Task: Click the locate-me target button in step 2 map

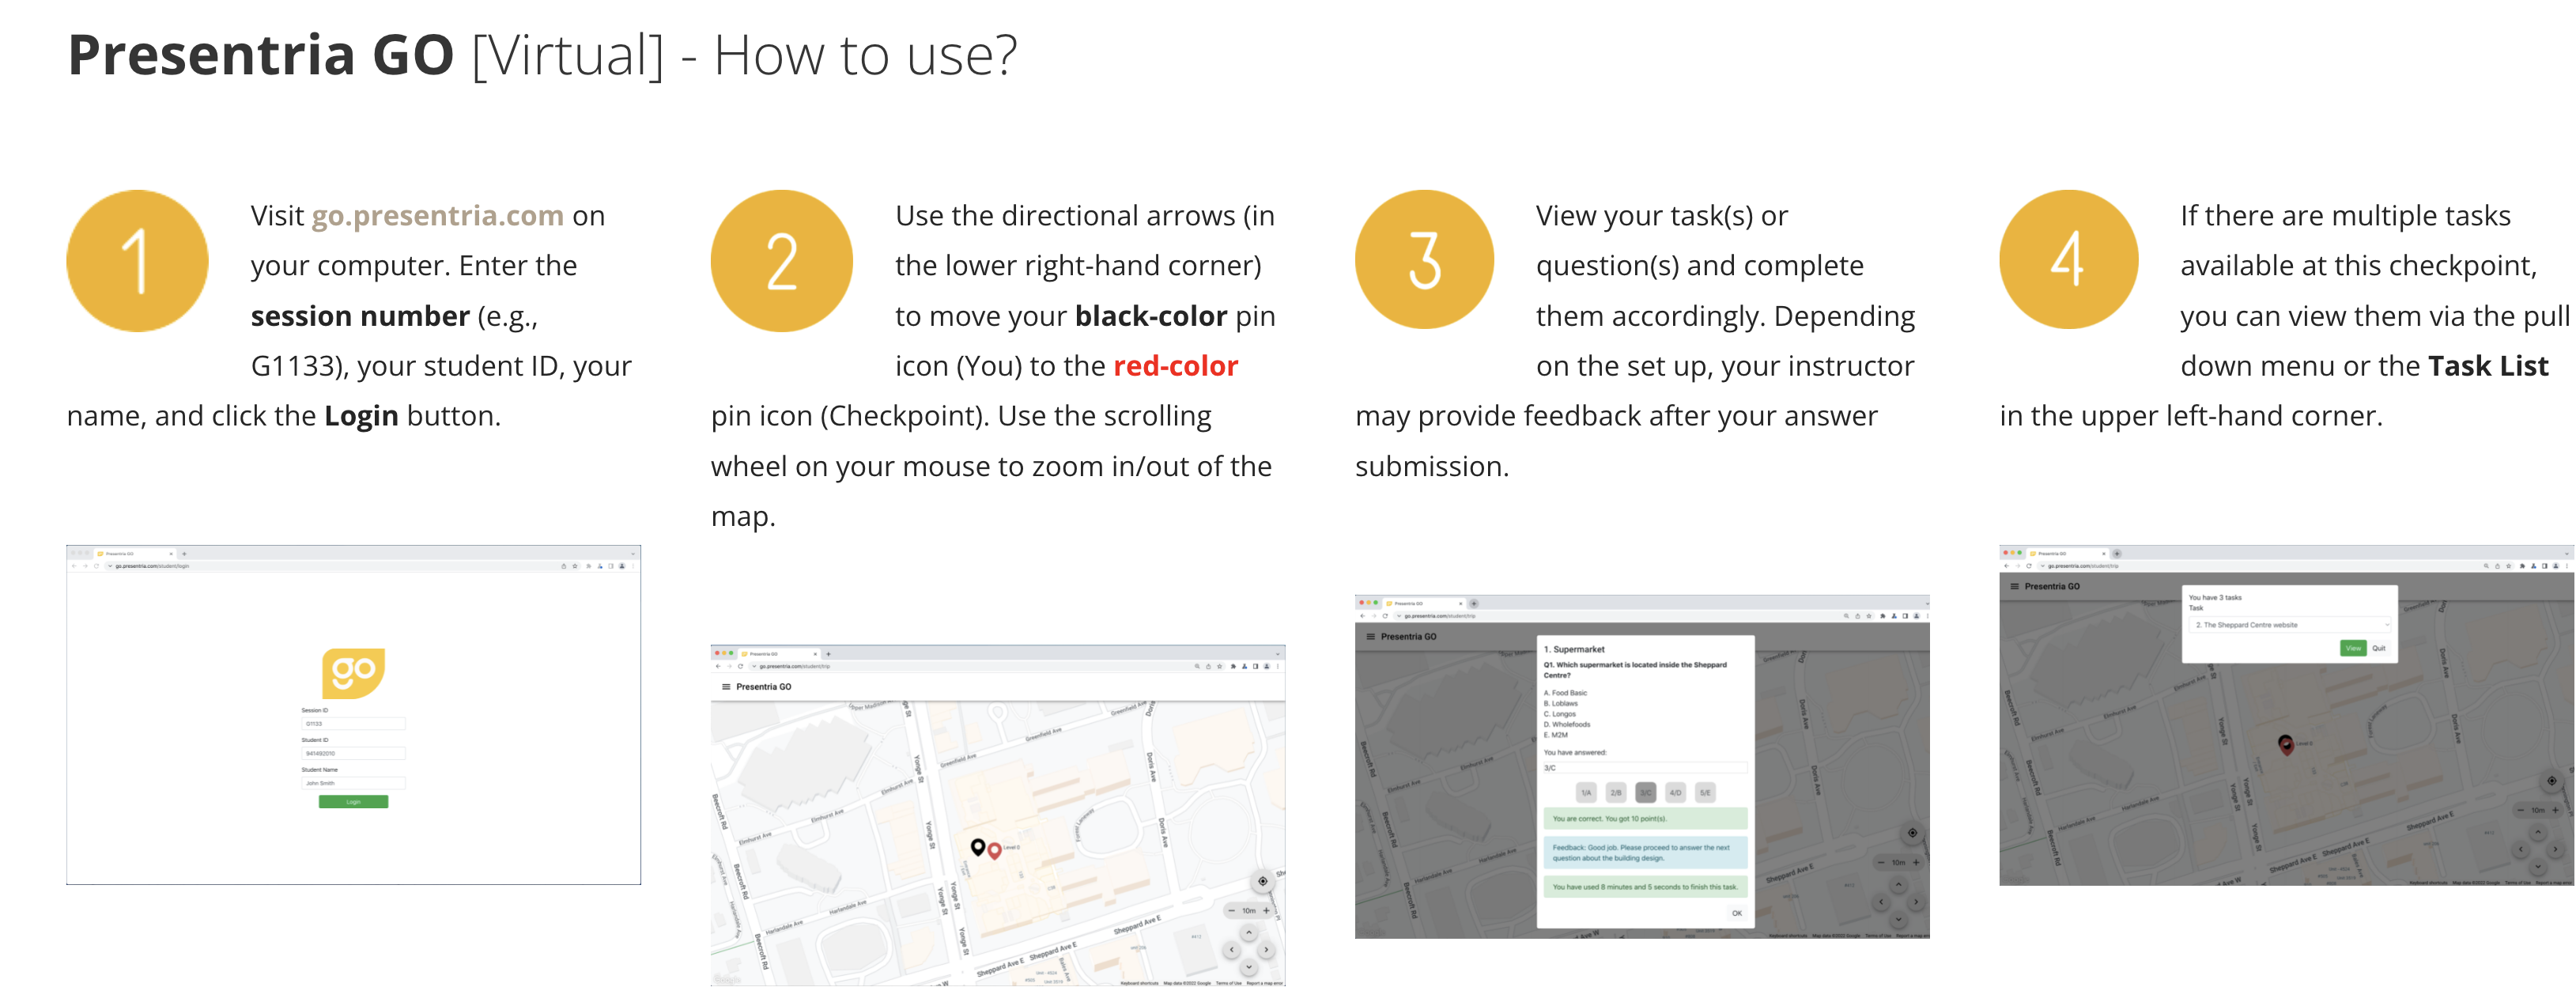Action: tap(1262, 881)
